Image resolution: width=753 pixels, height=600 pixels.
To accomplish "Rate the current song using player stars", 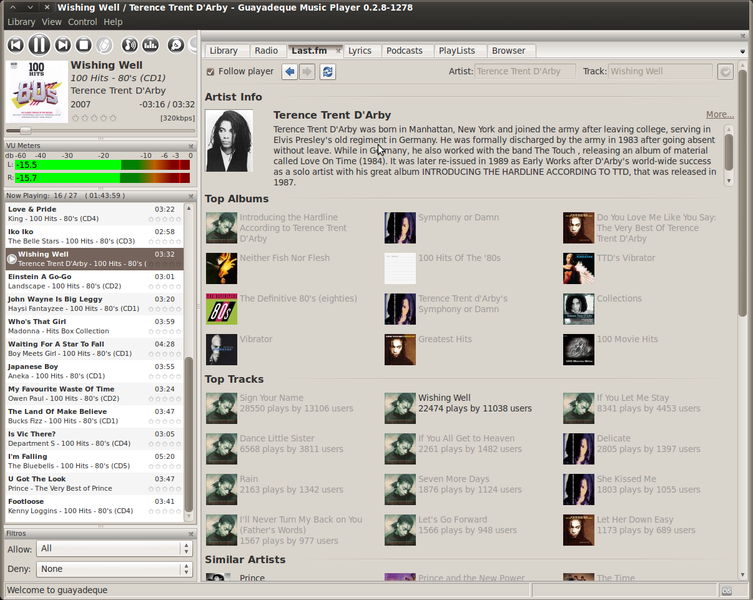I will tap(94, 118).
